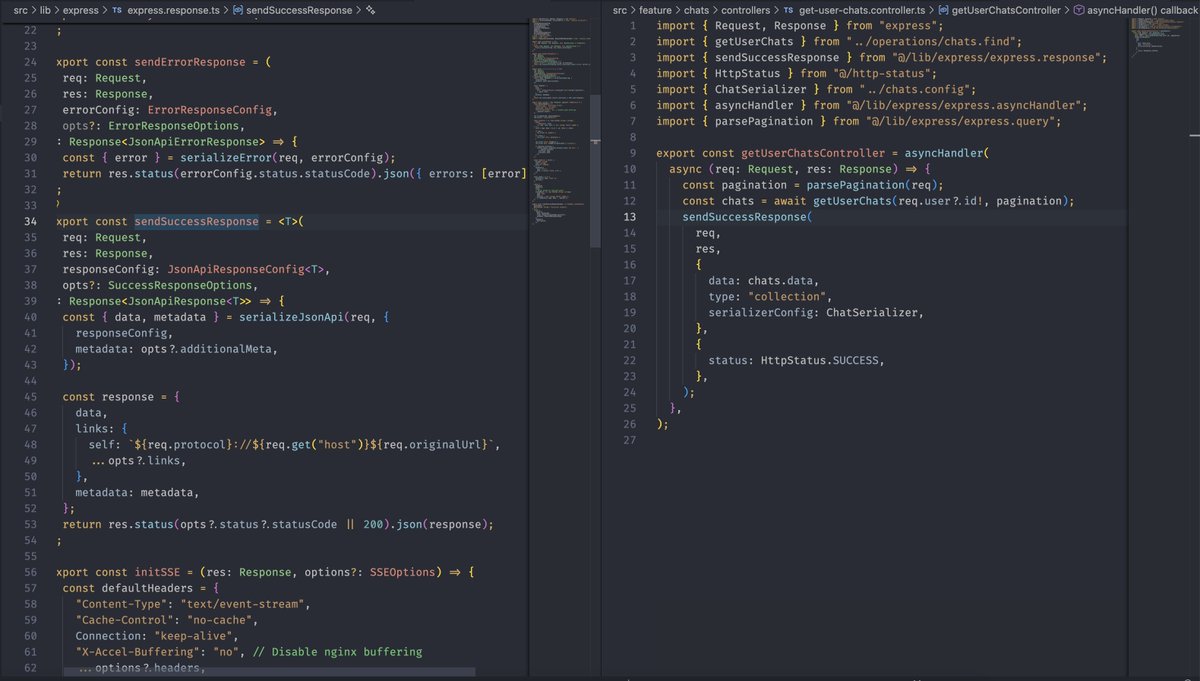Click the function icon before asyncHandler() callback
Viewport: 1200px width, 681px height.
pyautogui.click(x=1078, y=10)
